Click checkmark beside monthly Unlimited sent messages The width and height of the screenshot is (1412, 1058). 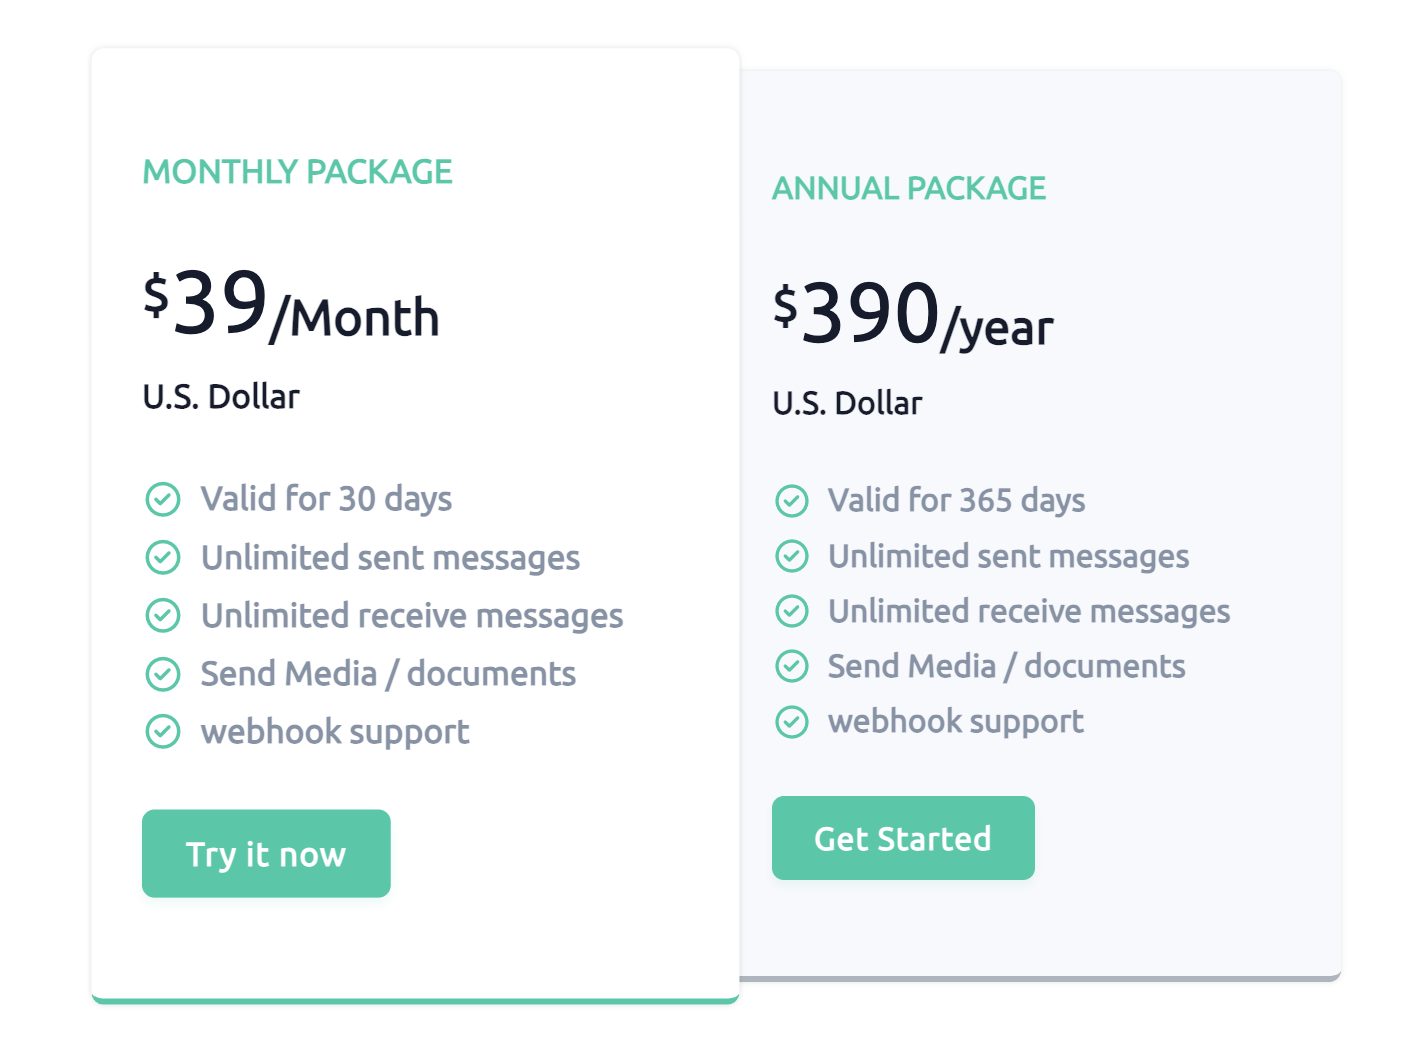163,557
